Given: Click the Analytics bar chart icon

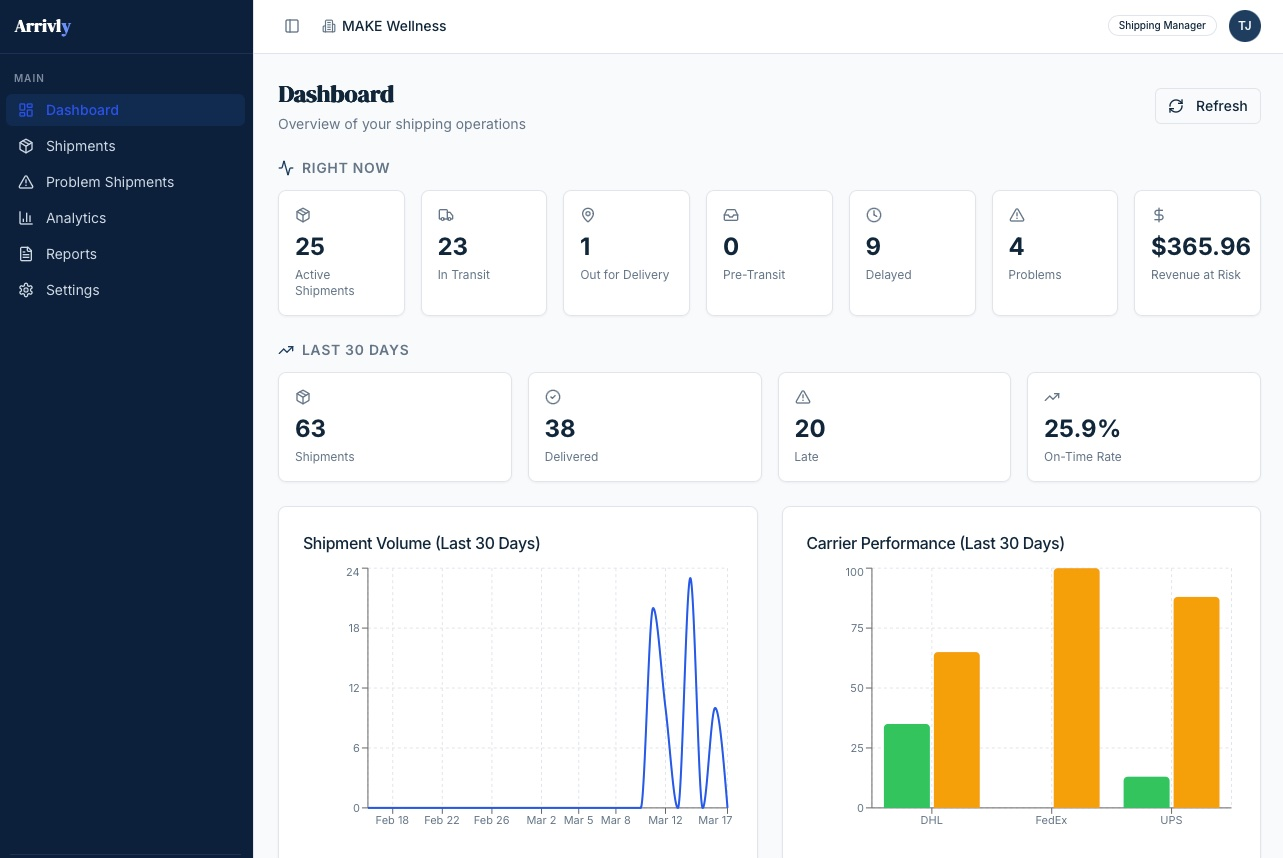Looking at the screenshot, I should [26, 218].
